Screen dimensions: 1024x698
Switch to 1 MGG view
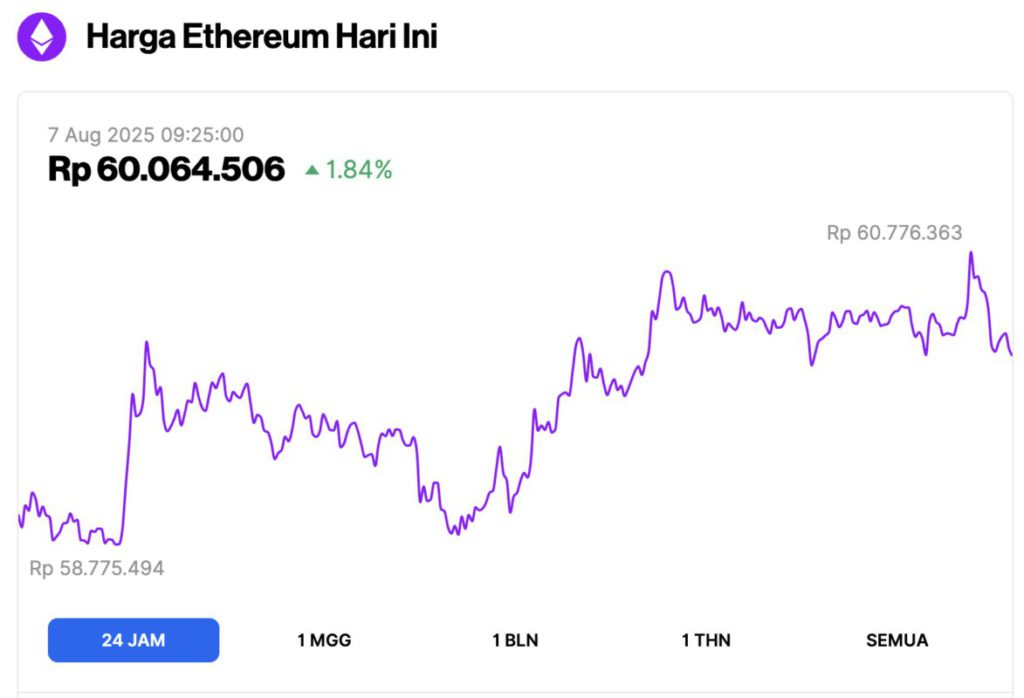pos(323,640)
